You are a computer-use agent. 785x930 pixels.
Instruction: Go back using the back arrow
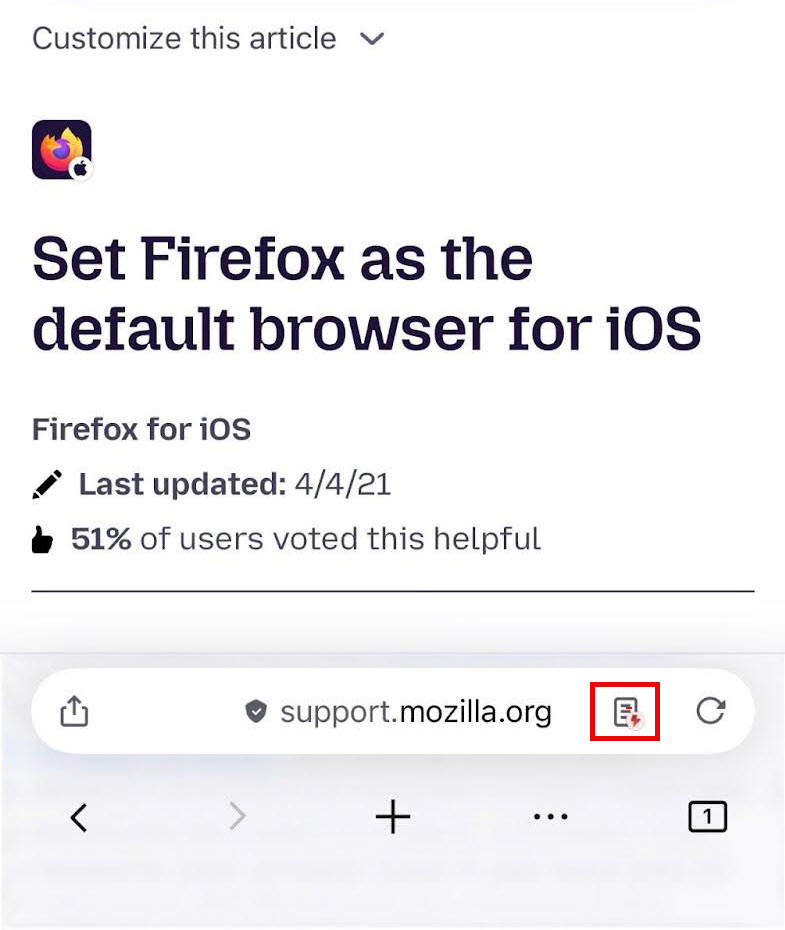click(x=79, y=817)
